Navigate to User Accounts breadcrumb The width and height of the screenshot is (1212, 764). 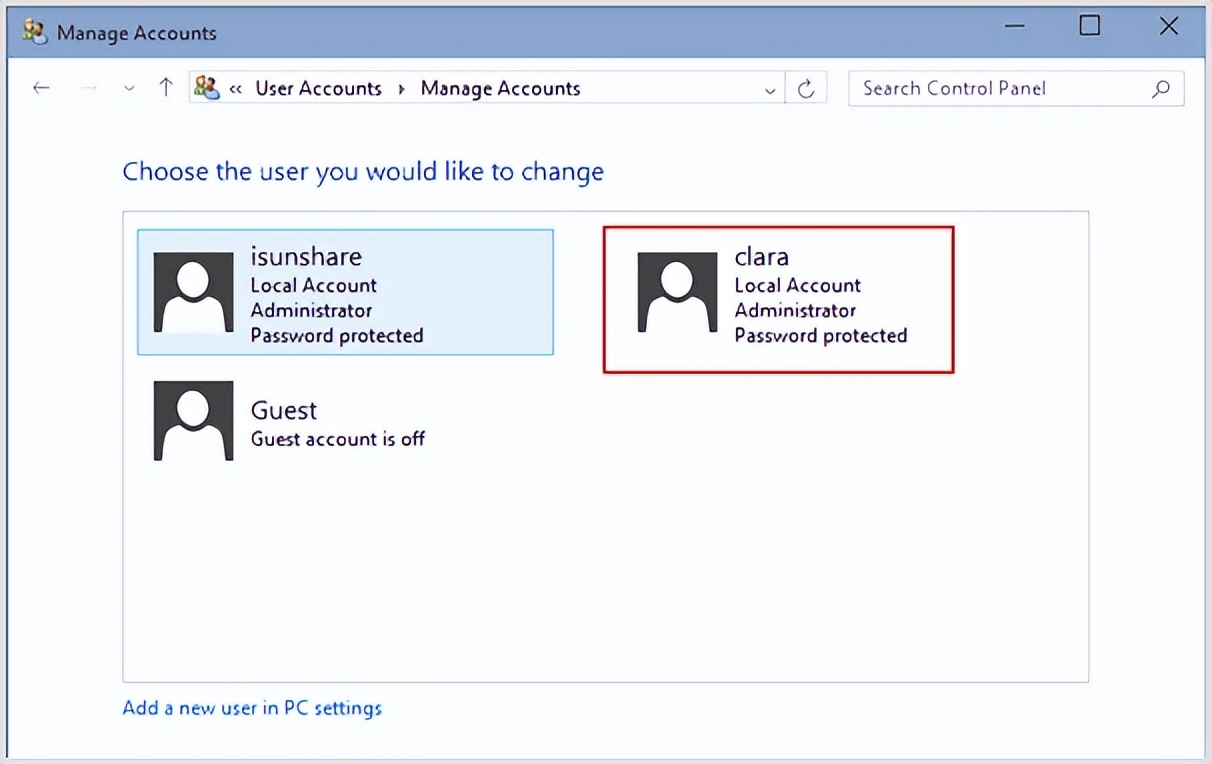pos(318,88)
